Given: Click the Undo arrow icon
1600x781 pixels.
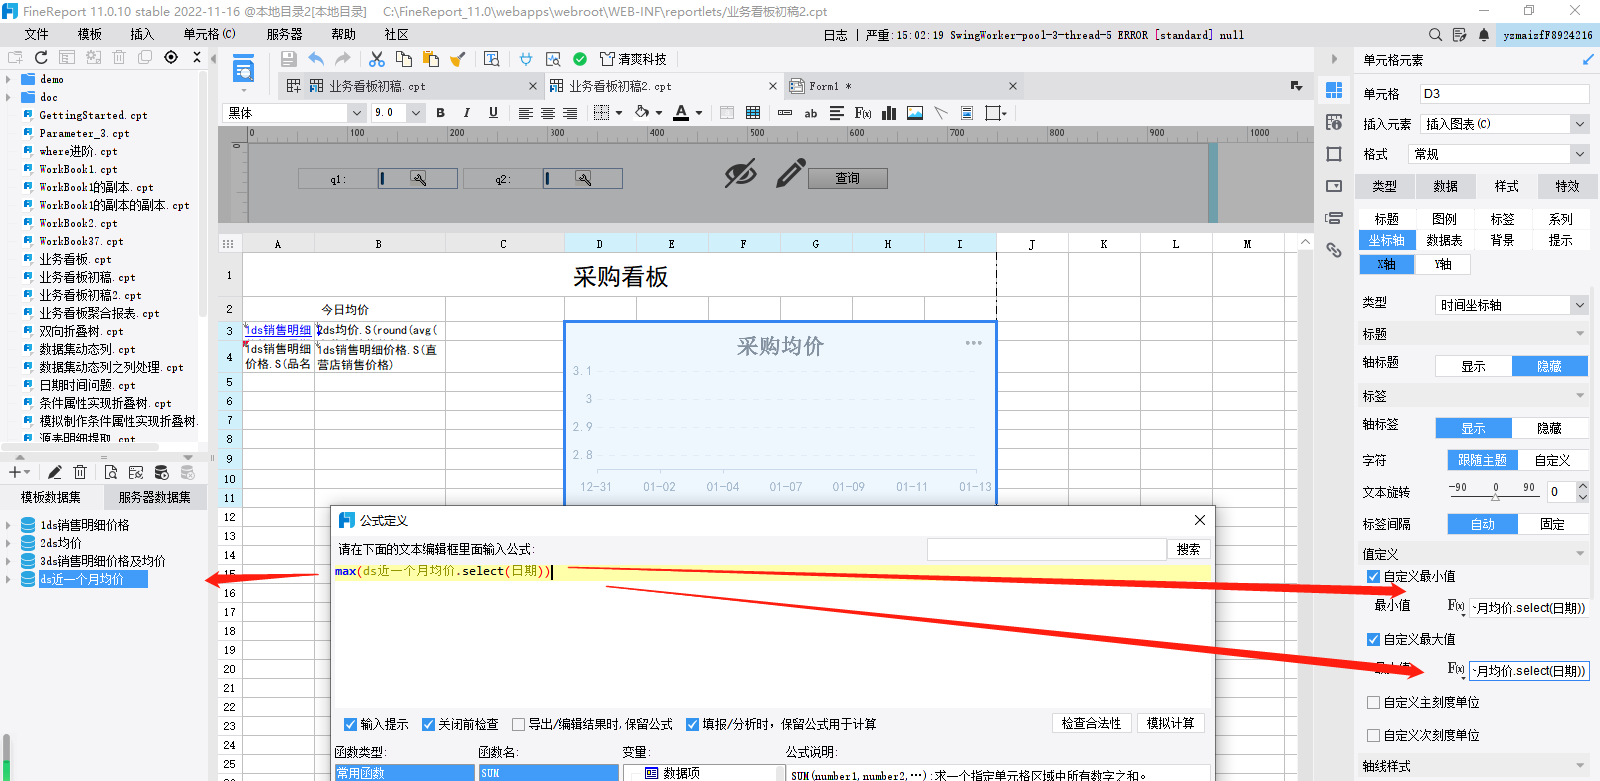Looking at the screenshot, I should (316, 59).
